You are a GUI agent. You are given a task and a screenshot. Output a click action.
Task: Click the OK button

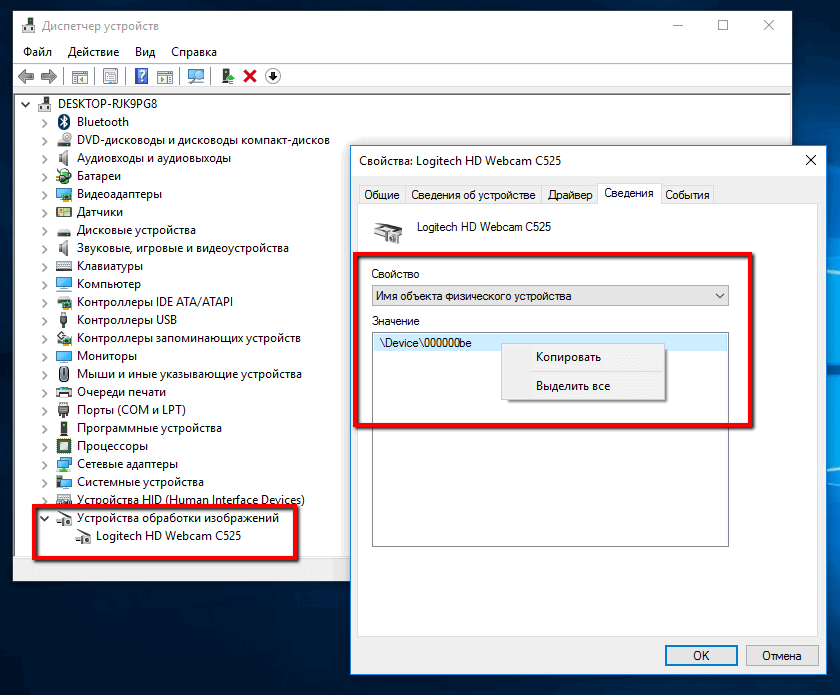701,655
